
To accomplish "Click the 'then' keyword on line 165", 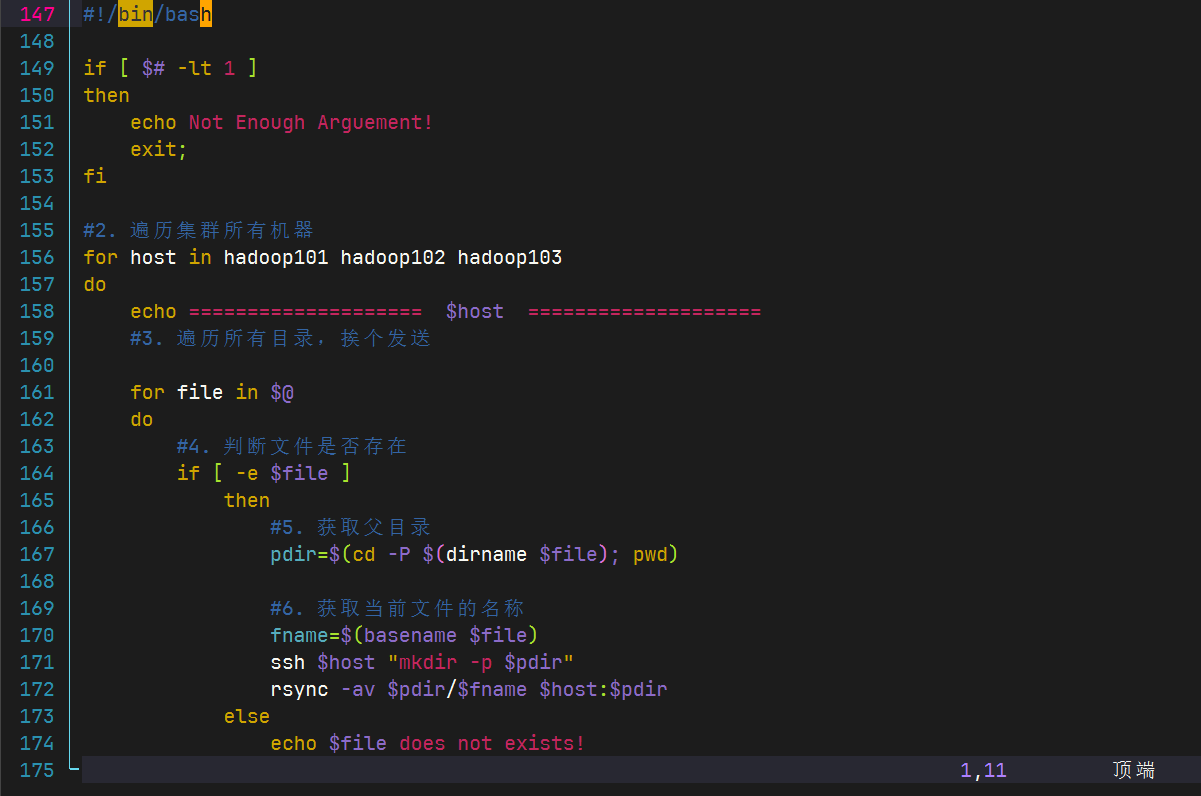I will pyautogui.click(x=247, y=500).
